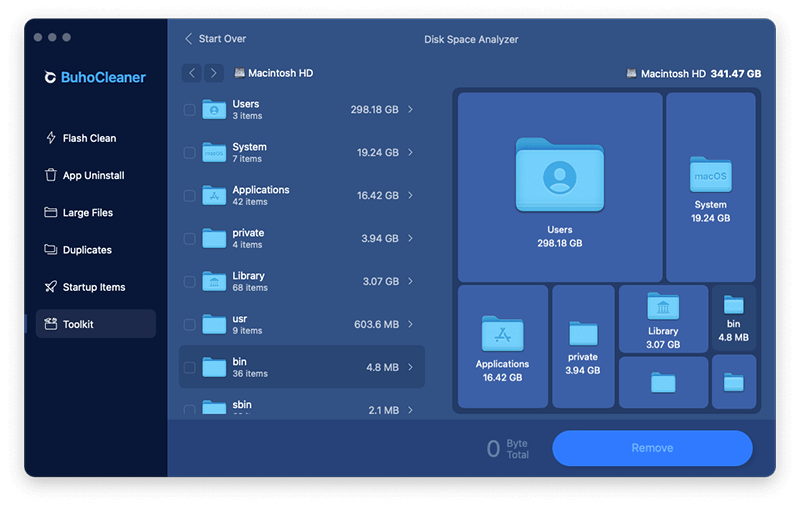Image resolution: width=800 pixels, height=507 pixels.
Task: Select the Library tile in treemap
Action: click(x=663, y=319)
